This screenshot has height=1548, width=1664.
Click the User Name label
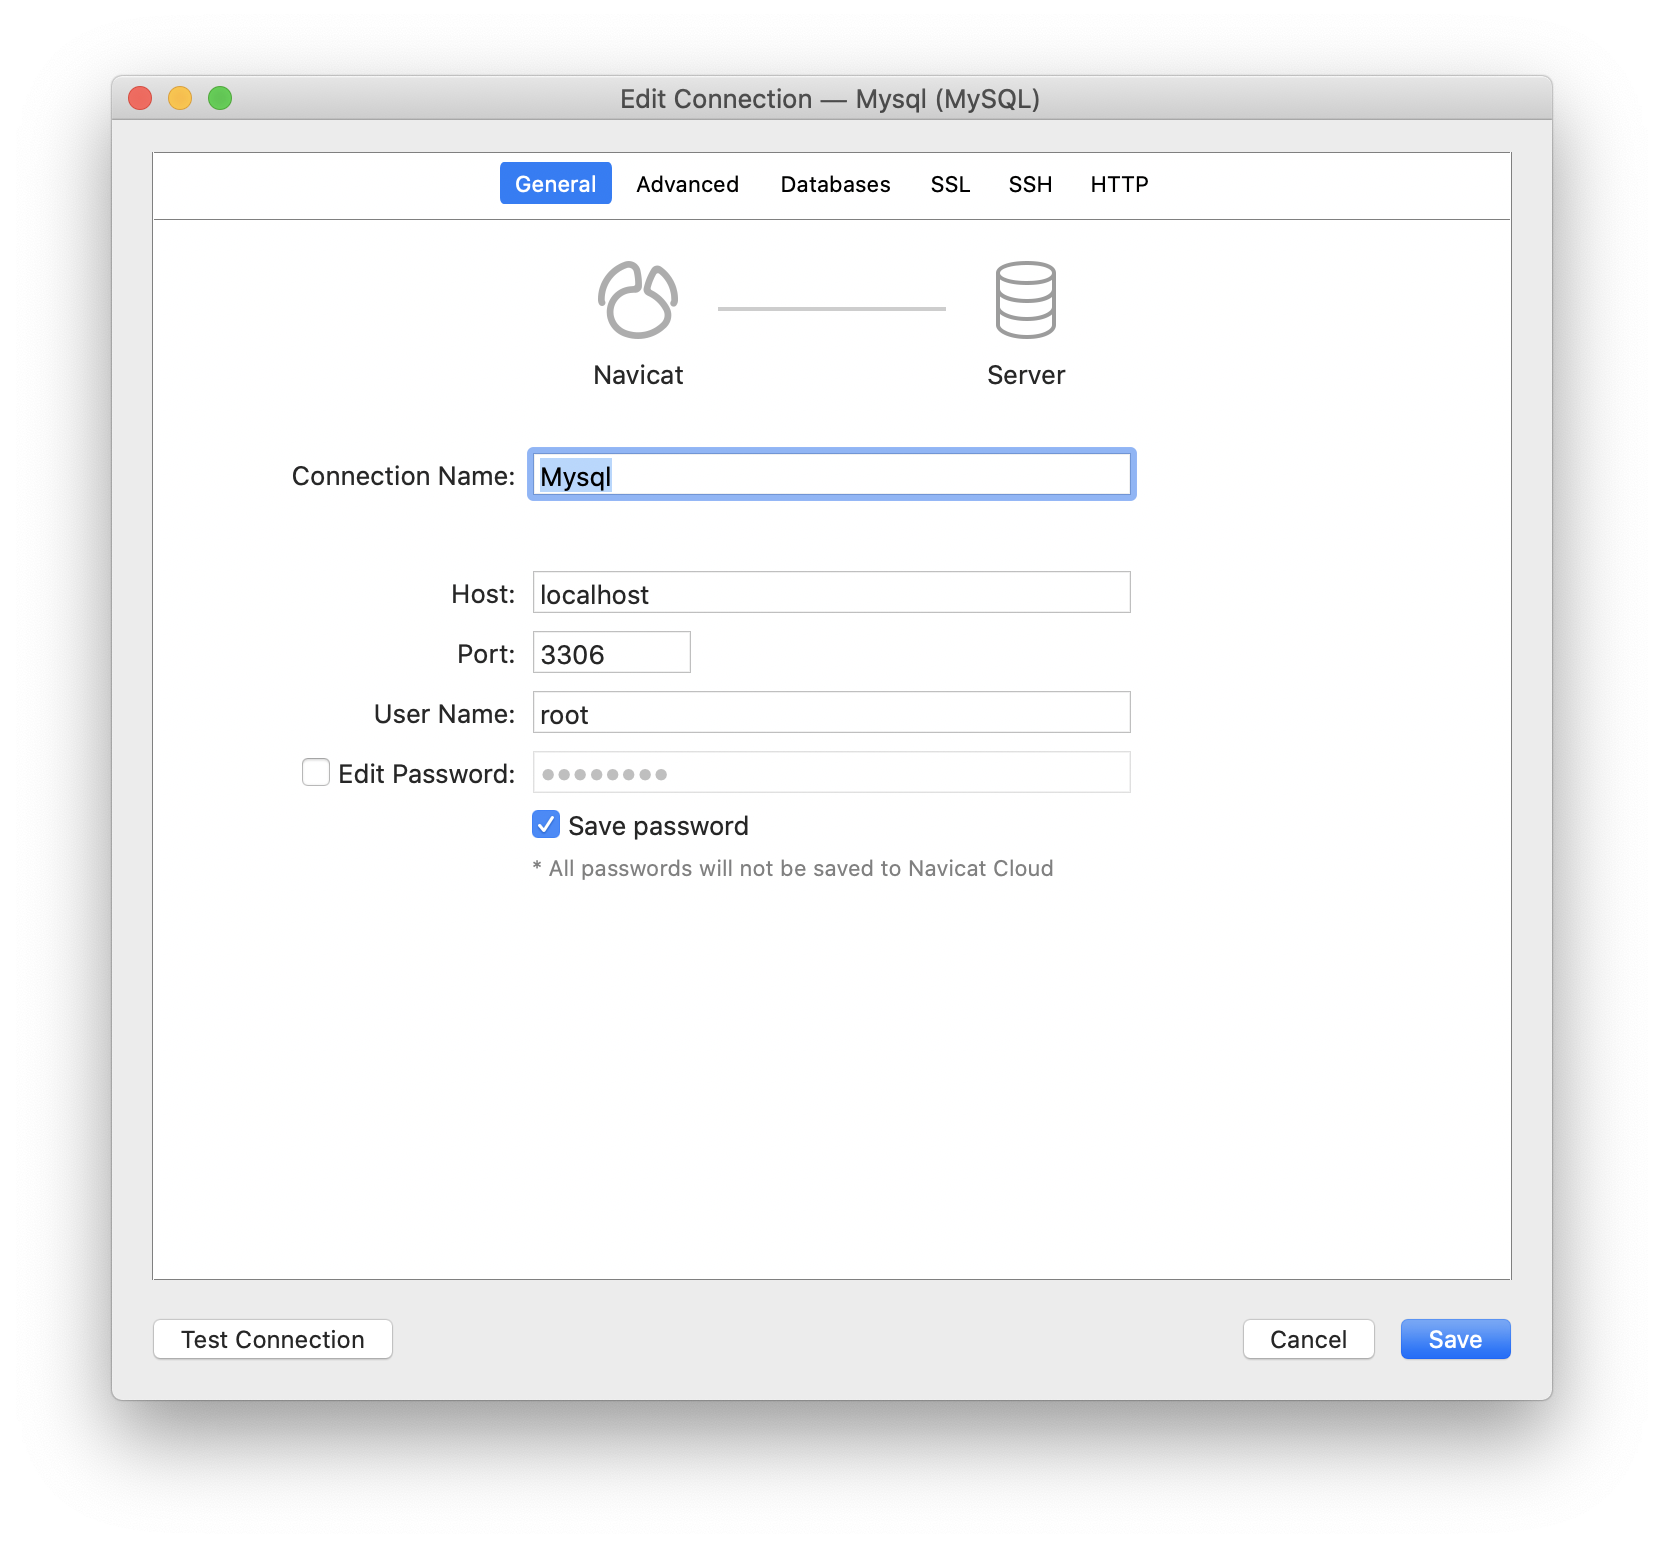pos(444,714)
